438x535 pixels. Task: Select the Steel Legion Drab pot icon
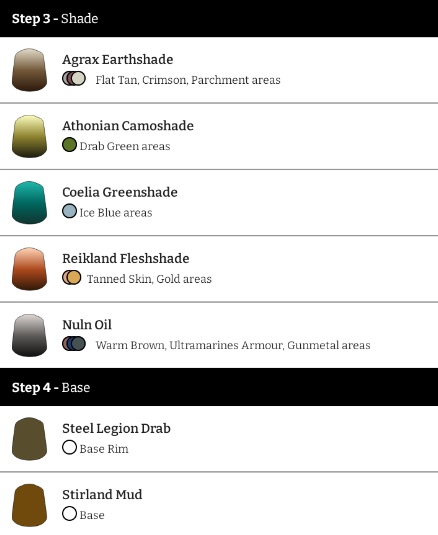coord(29,439)
